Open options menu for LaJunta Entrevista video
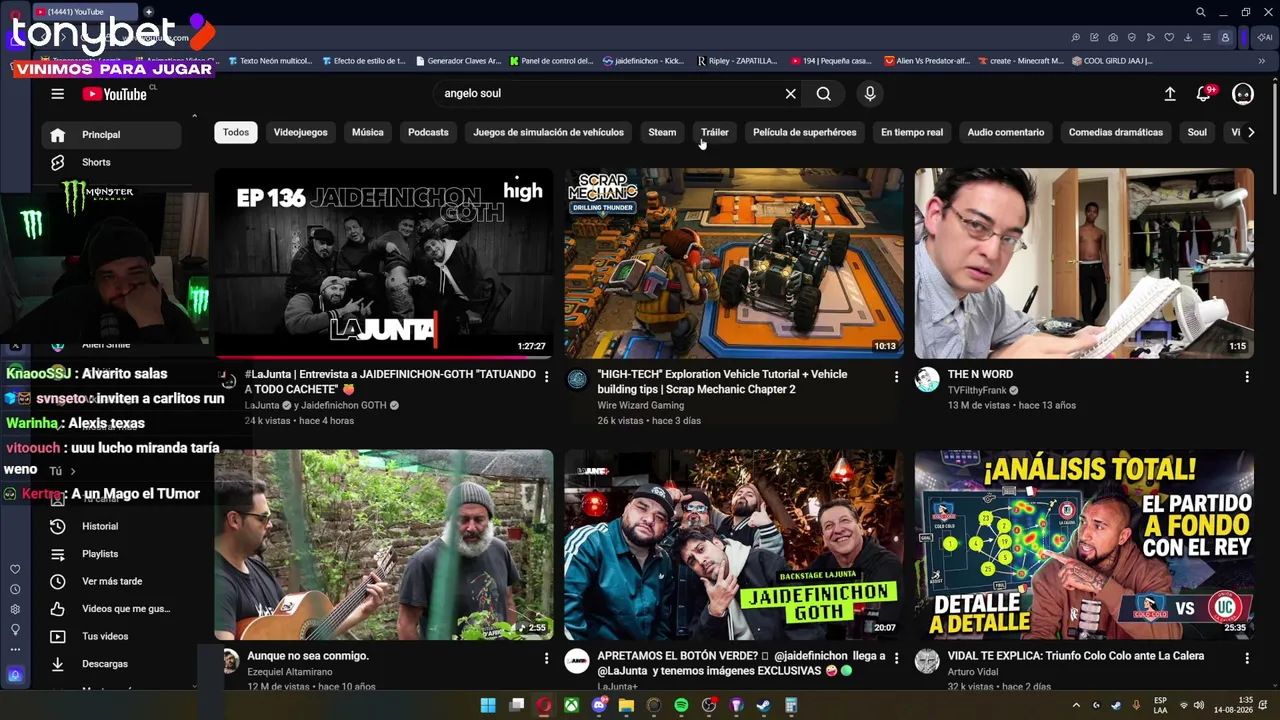The width and height of the screenshot is (1280, 720). (546, 377)
